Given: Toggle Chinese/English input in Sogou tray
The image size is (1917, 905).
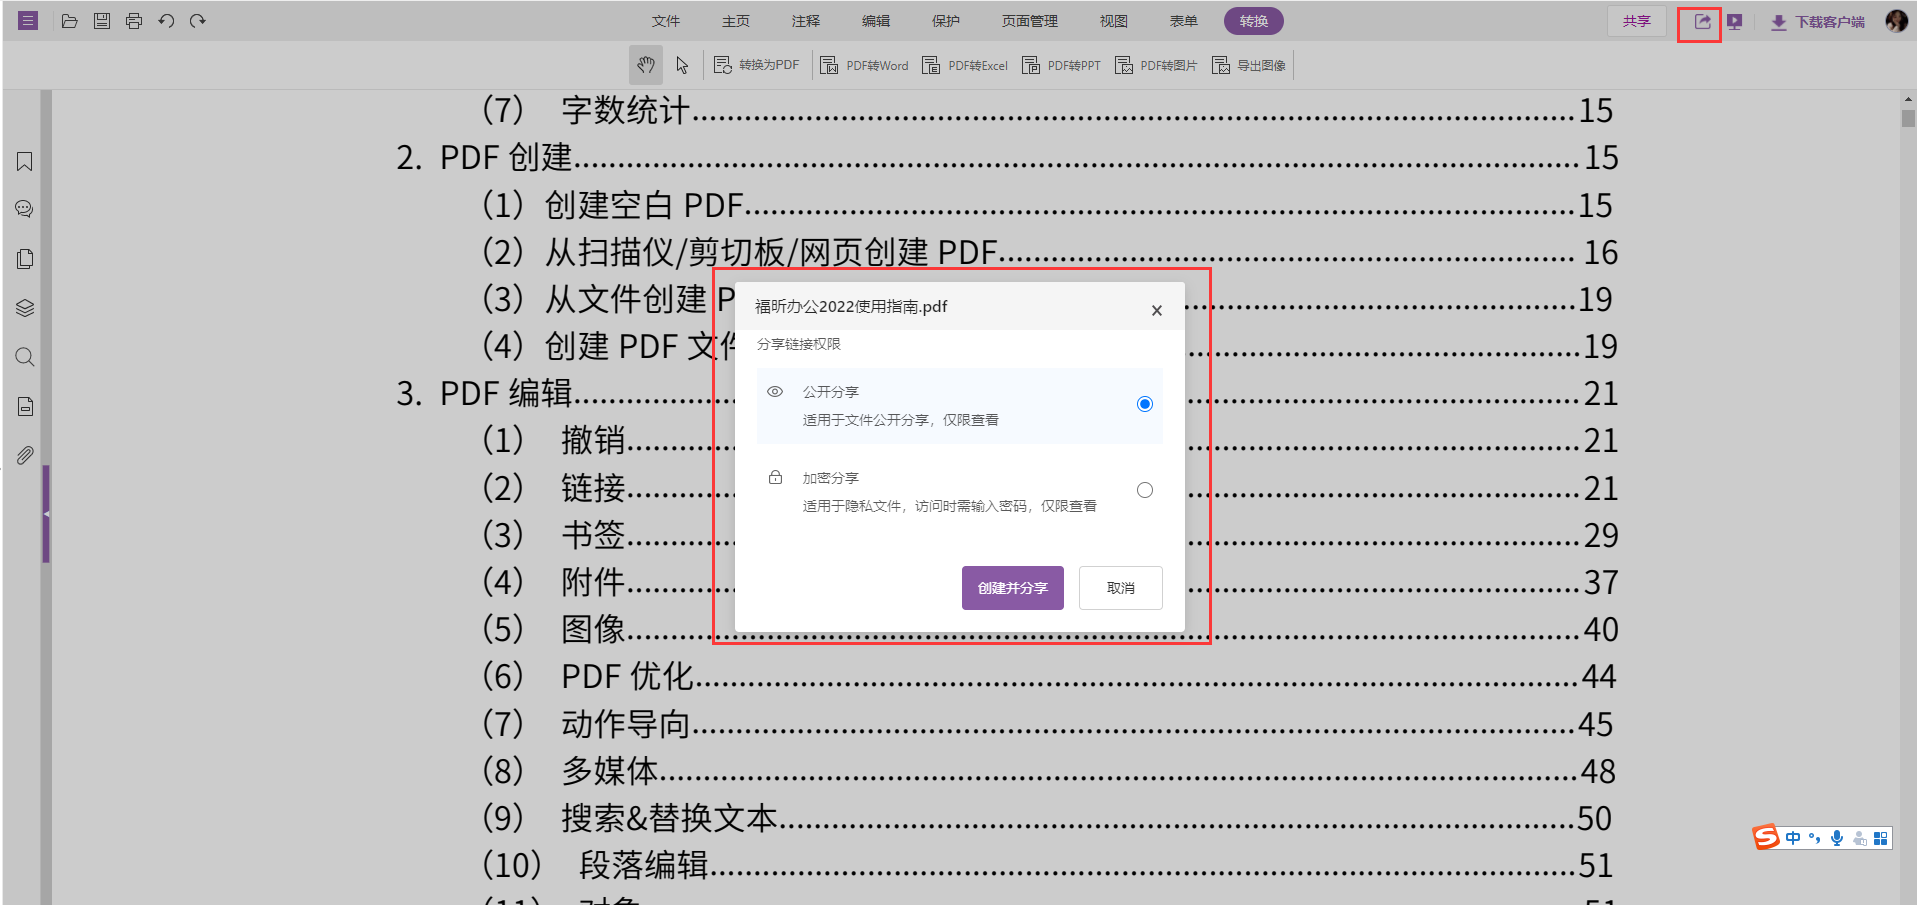Looking at the screenshot, I should coord(1793,837).
